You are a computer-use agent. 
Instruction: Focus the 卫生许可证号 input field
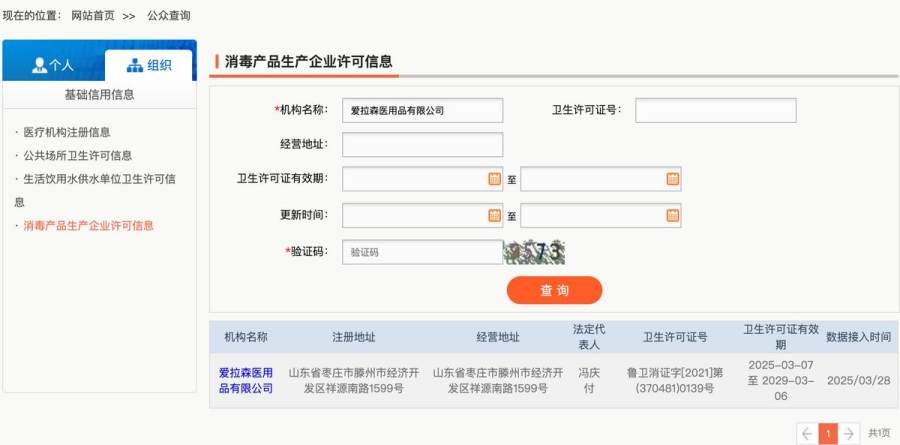(715, 110)
